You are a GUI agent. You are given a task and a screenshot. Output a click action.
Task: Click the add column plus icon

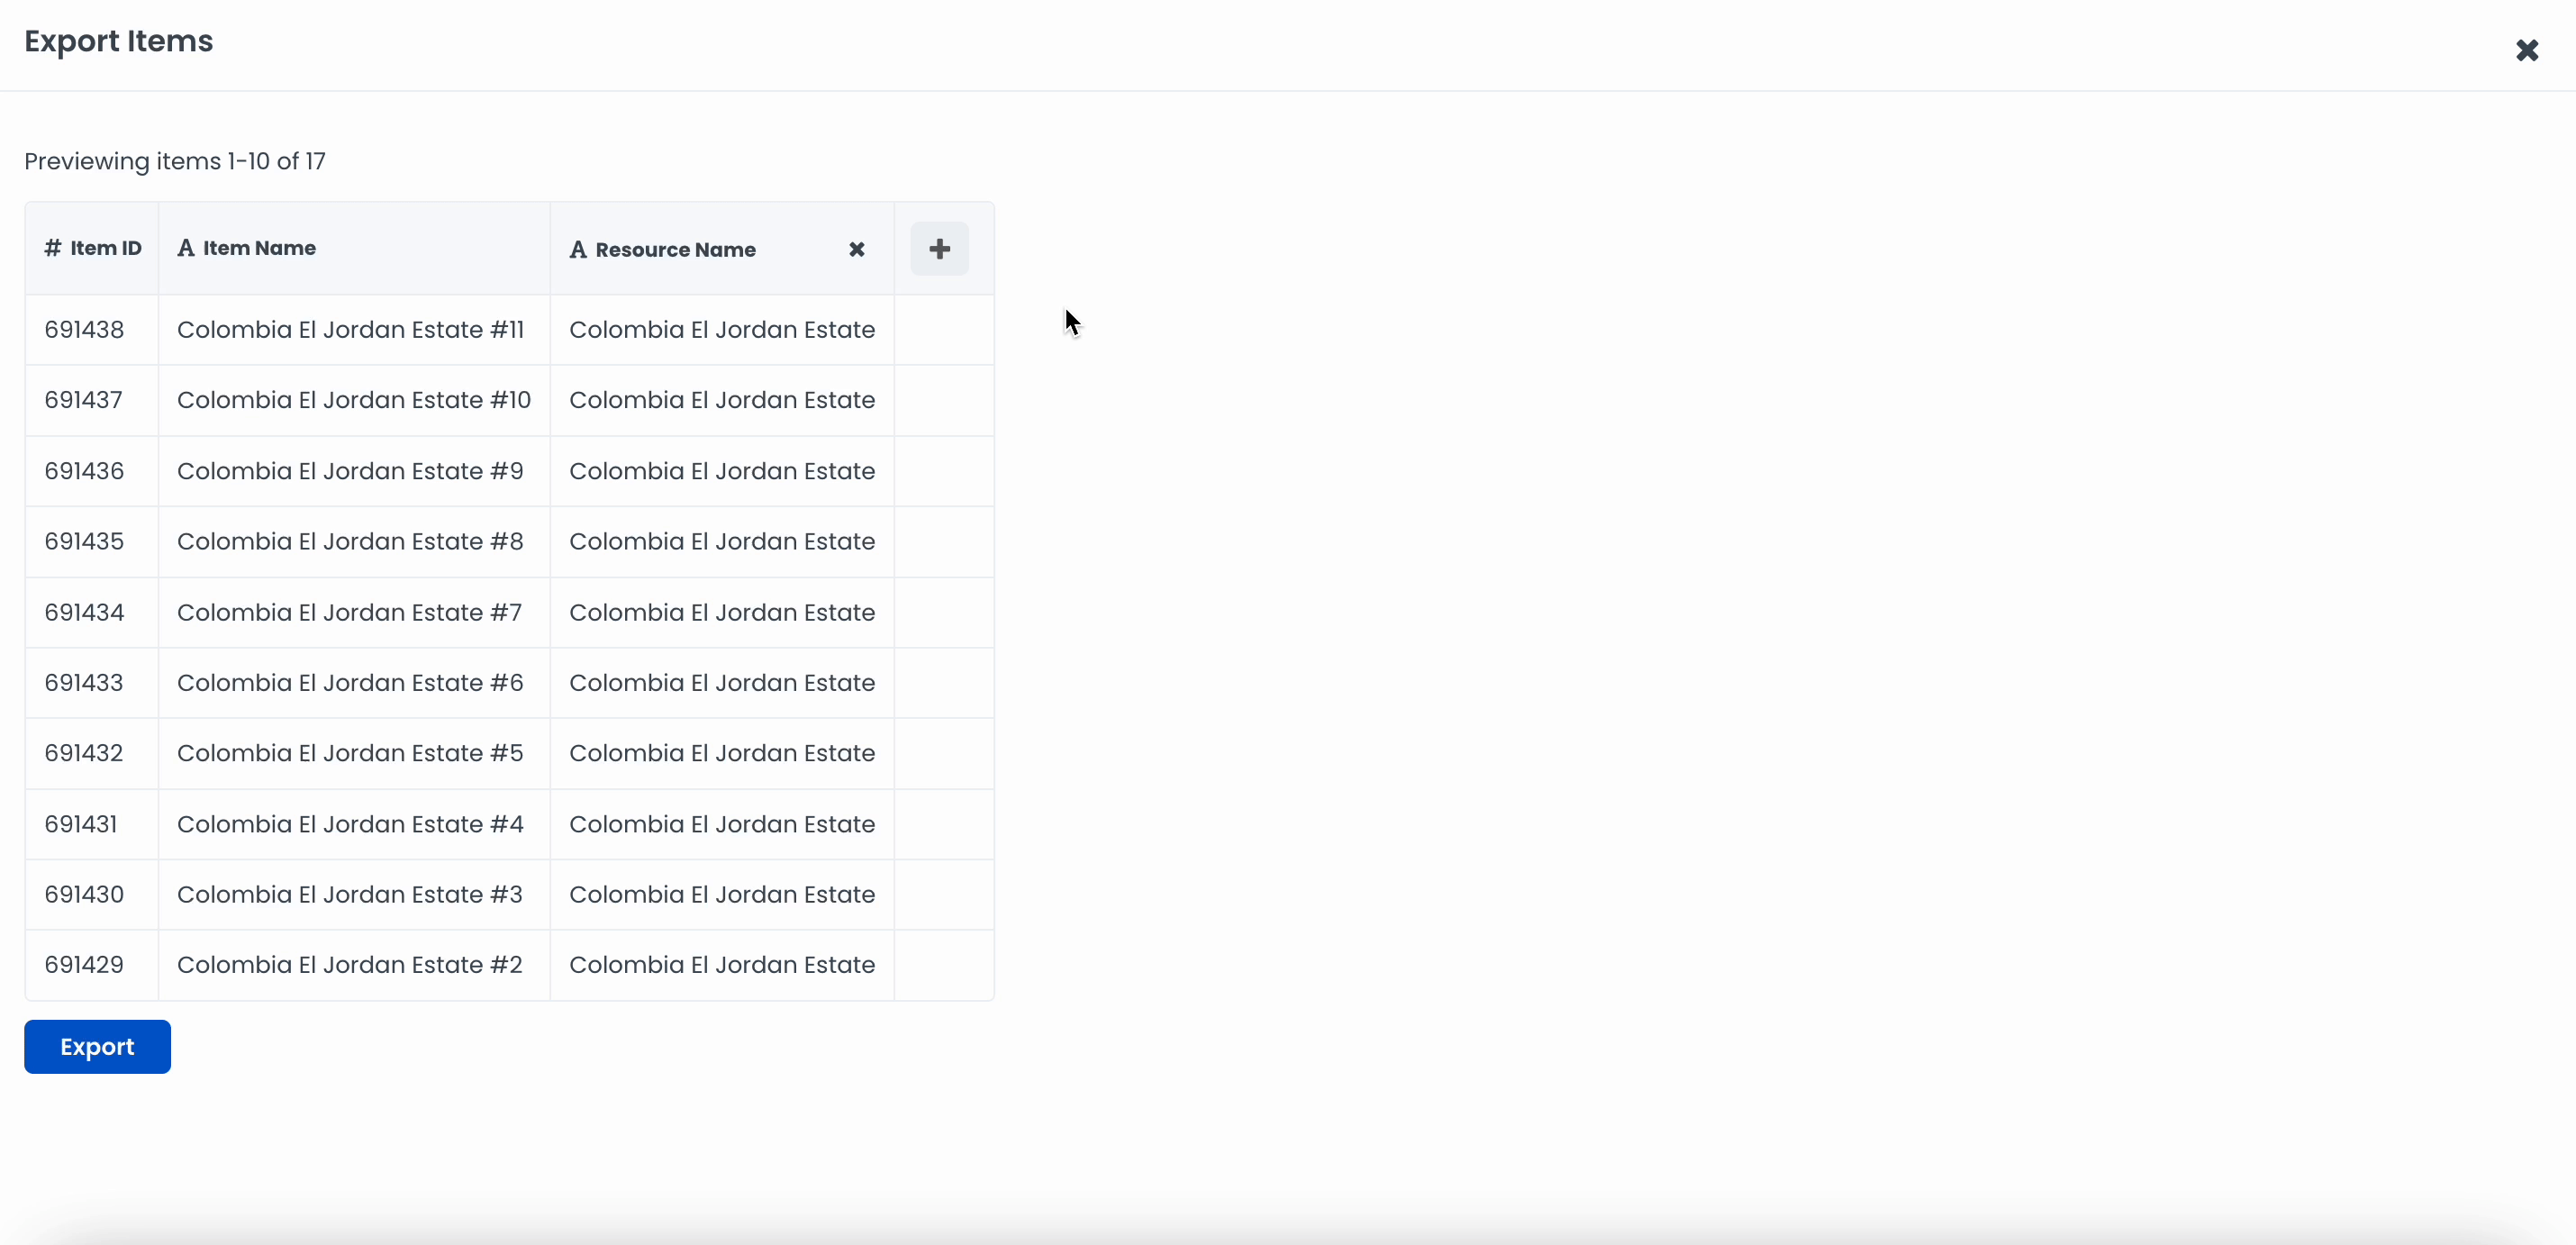click(939, 249)
